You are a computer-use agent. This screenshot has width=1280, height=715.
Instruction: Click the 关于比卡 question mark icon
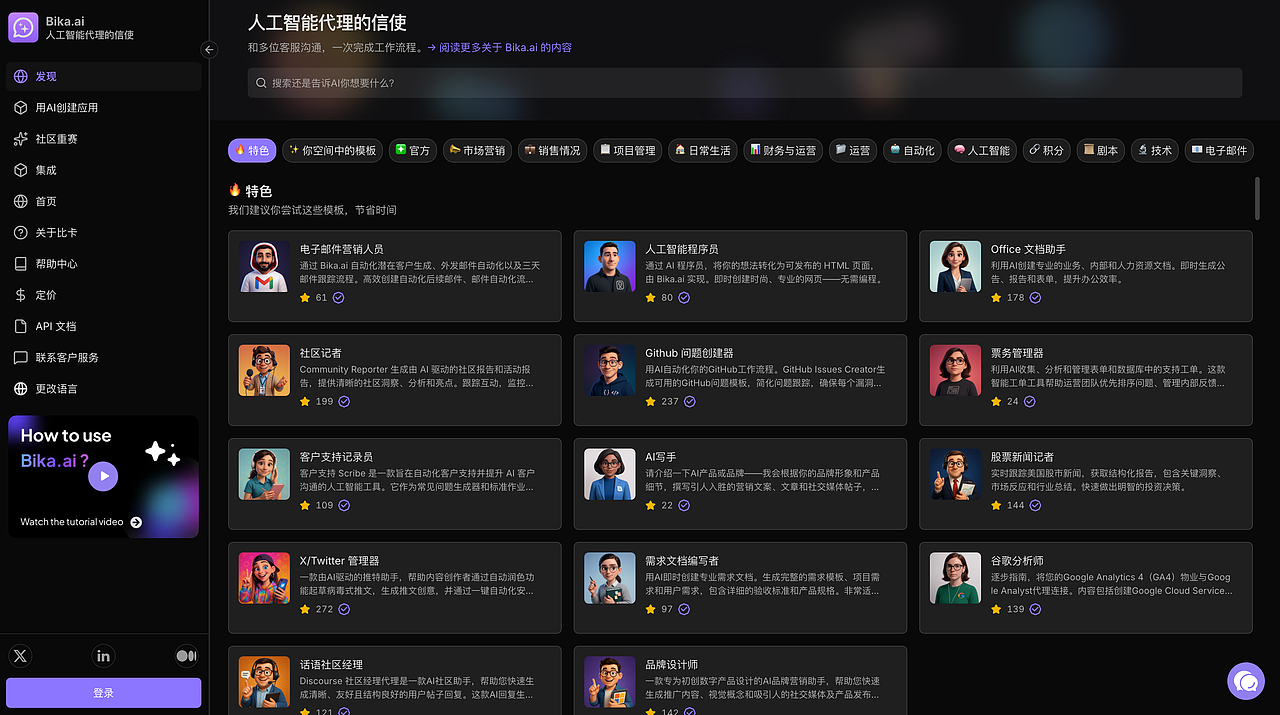tap(20, 232)
